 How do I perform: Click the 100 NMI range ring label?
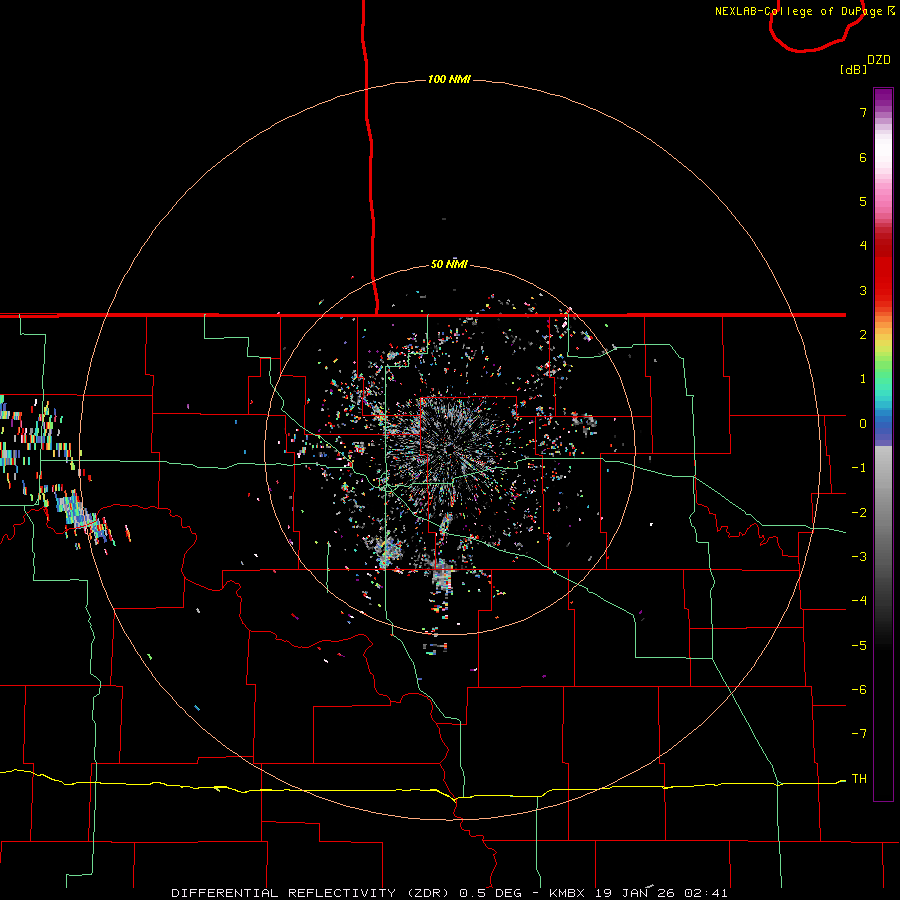pyautogui.click(x=449, y=79)
